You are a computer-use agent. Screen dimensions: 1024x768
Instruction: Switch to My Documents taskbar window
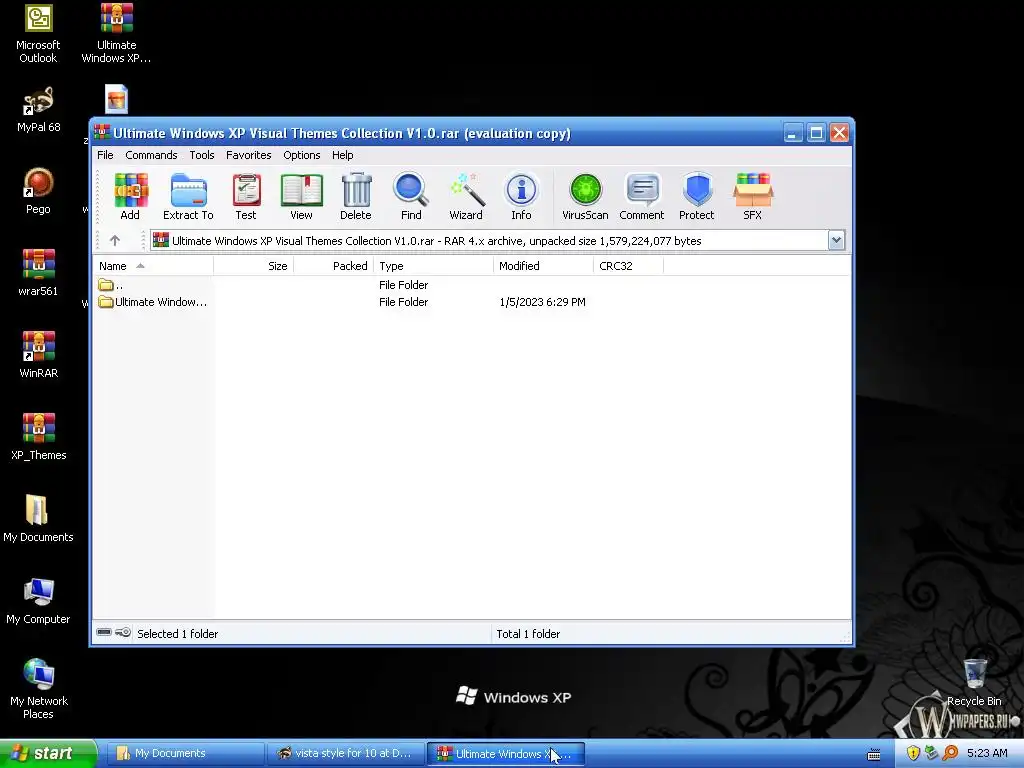pyautogui.click(x=183, y=753)
